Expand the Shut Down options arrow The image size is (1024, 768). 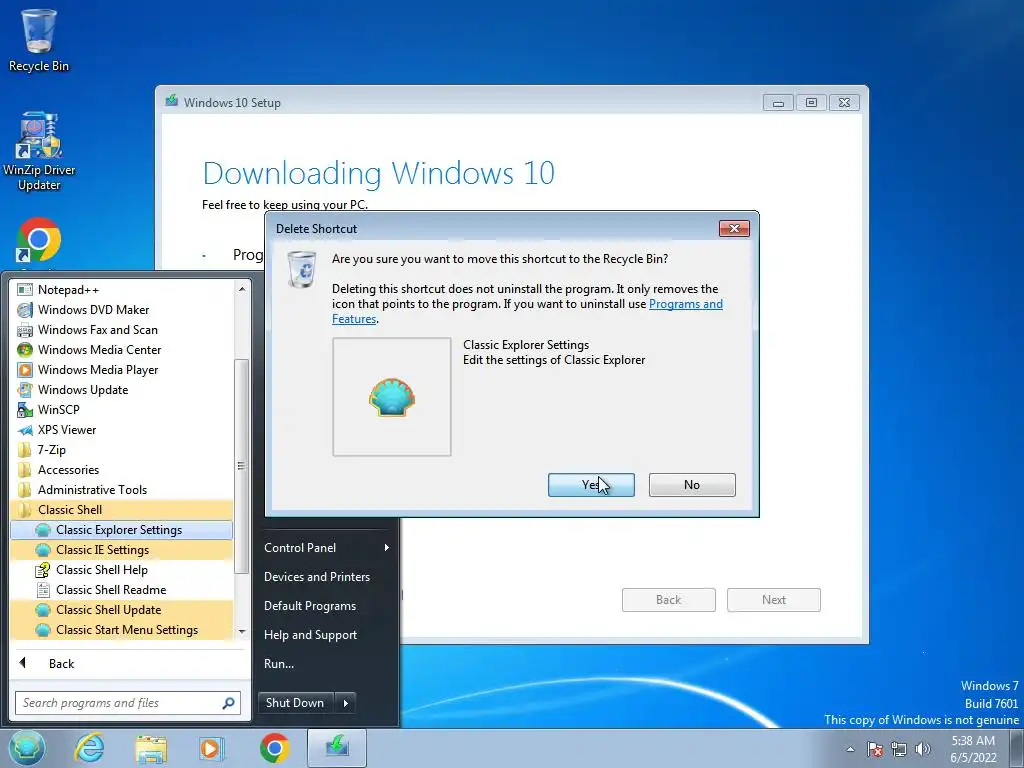point(345,703)
